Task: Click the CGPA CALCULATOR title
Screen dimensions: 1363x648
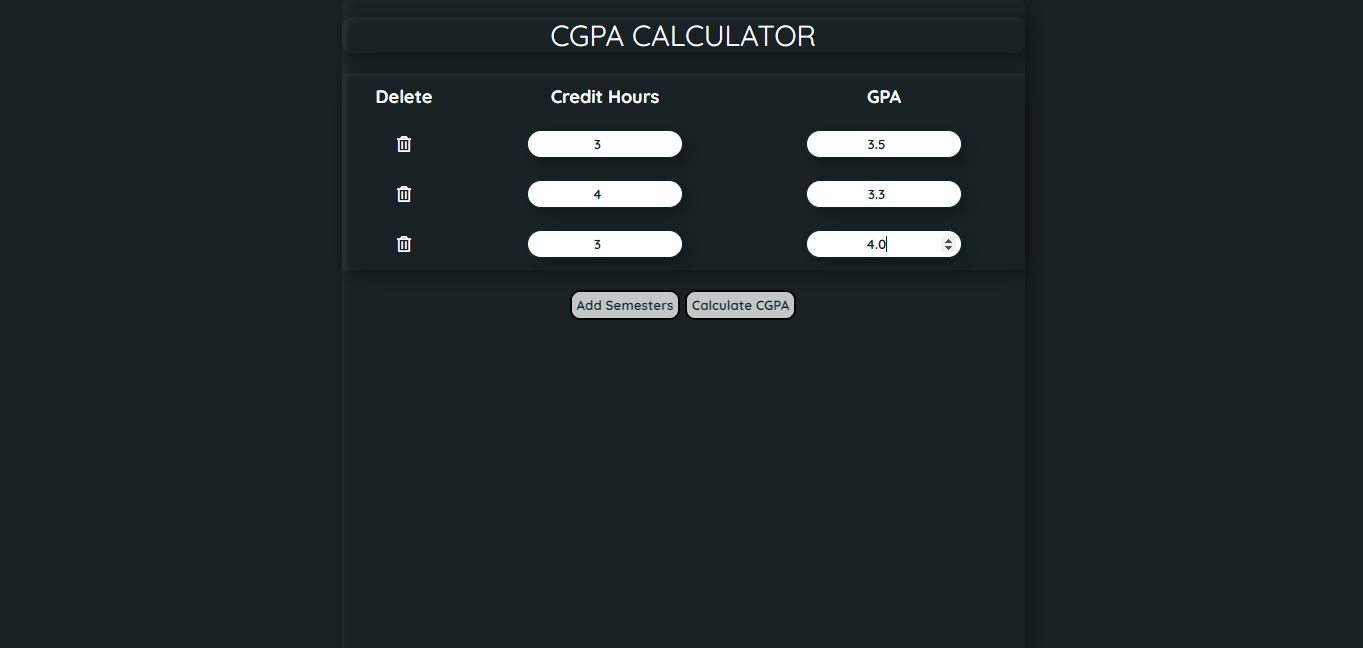Action: (x=683, y=36)
